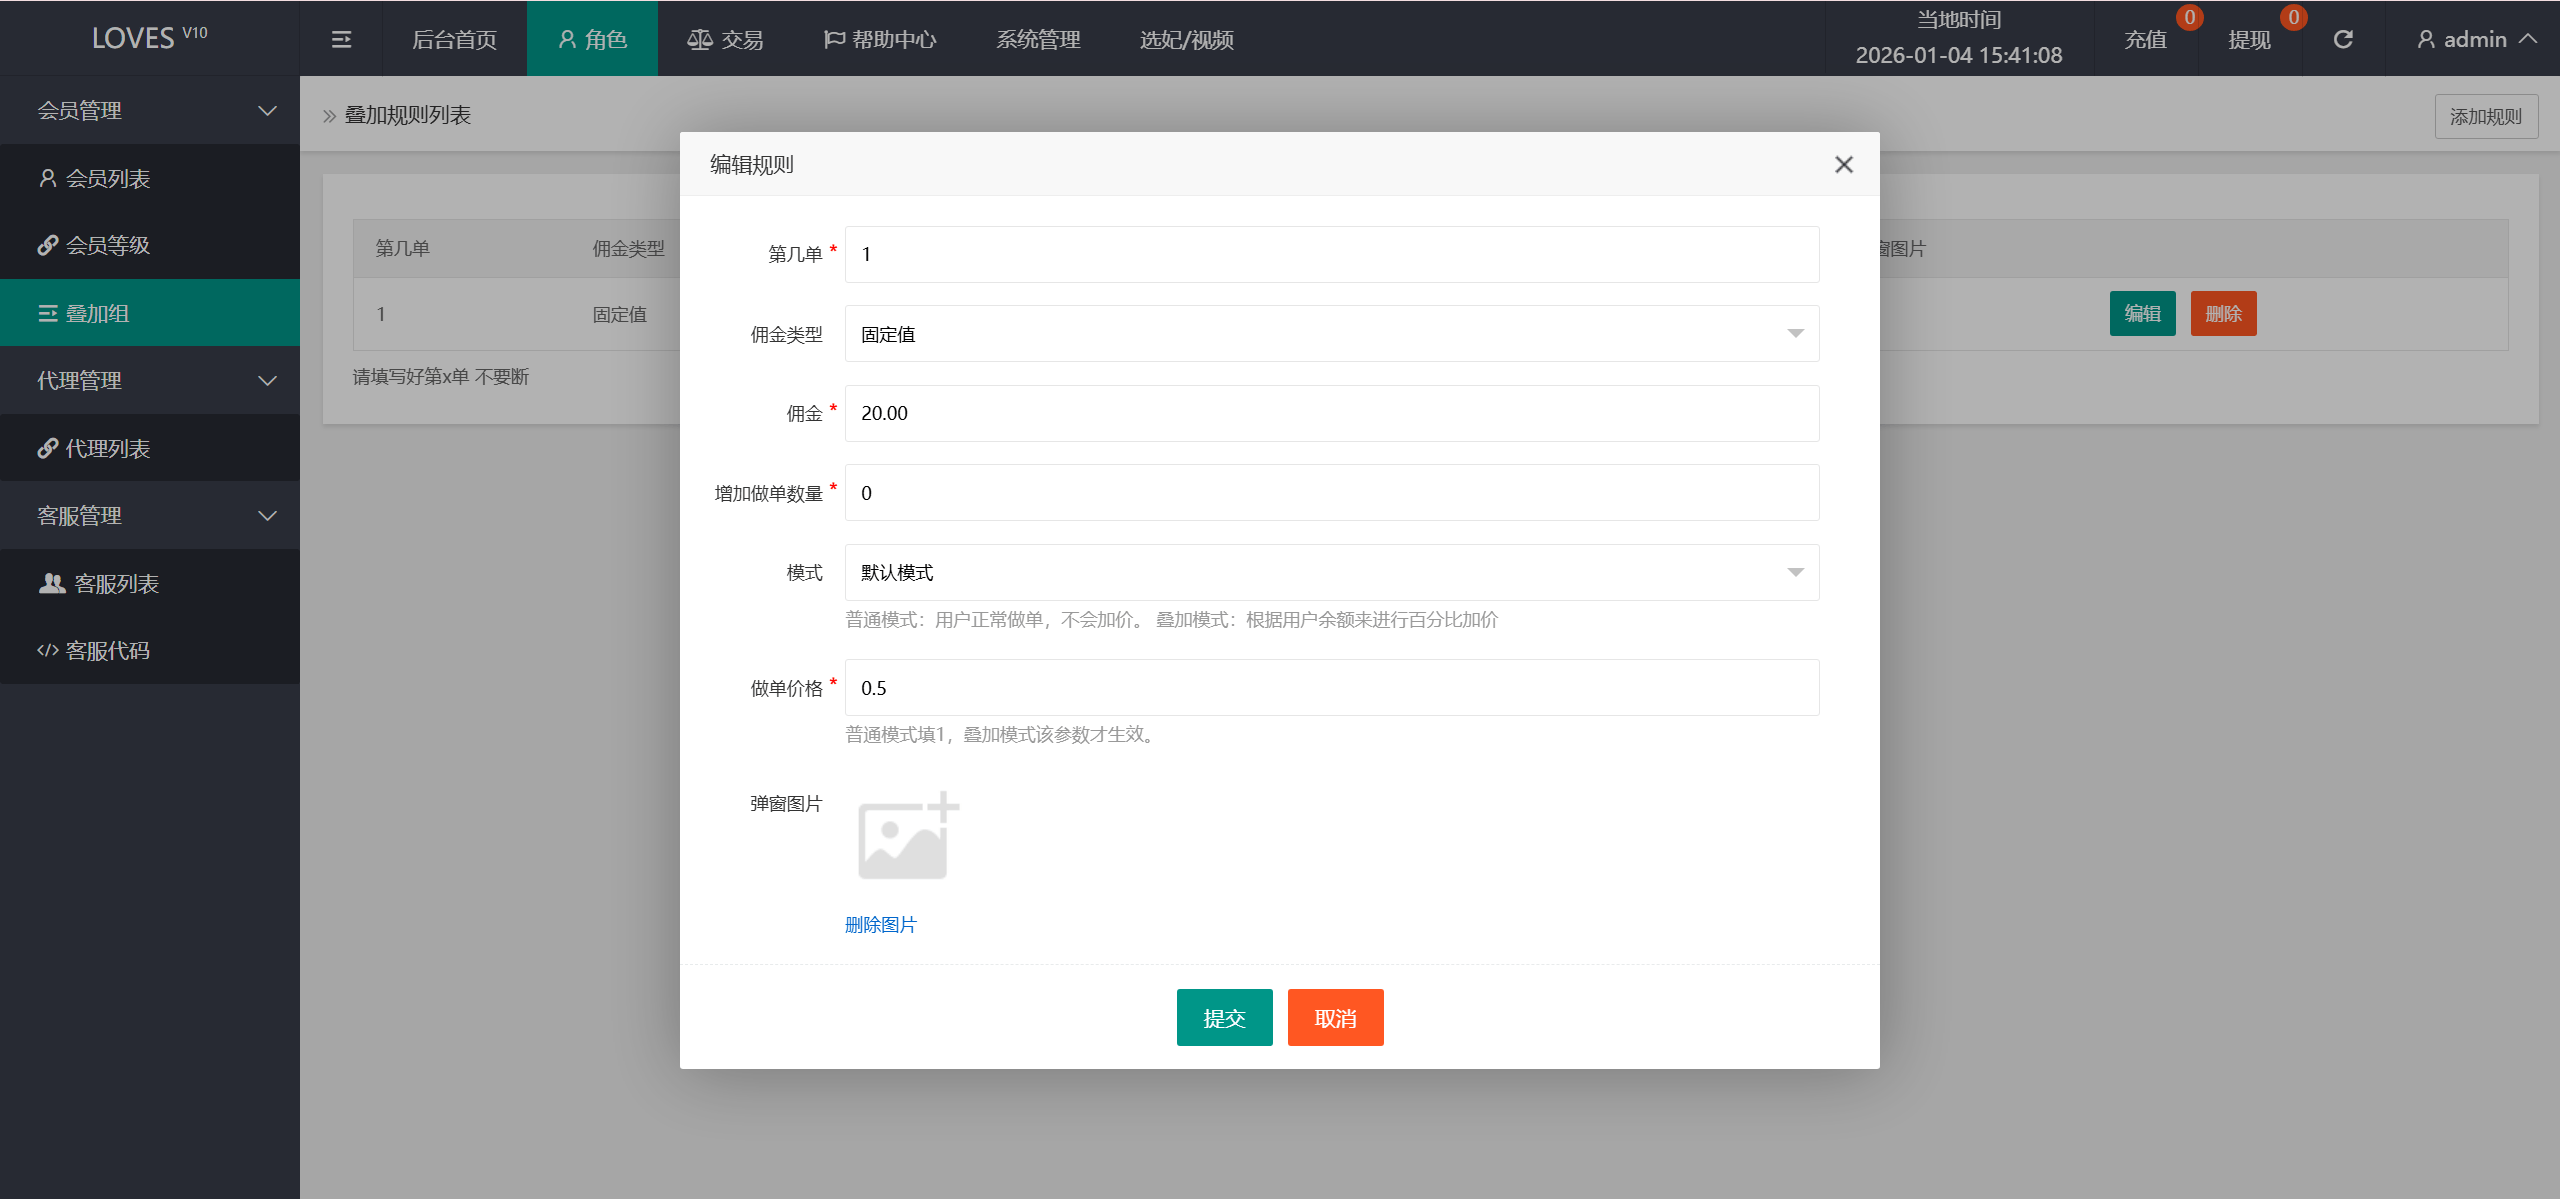Collapse the admin account menu
This screenshot has height=1199, width=2560.
coord(2529,38)
